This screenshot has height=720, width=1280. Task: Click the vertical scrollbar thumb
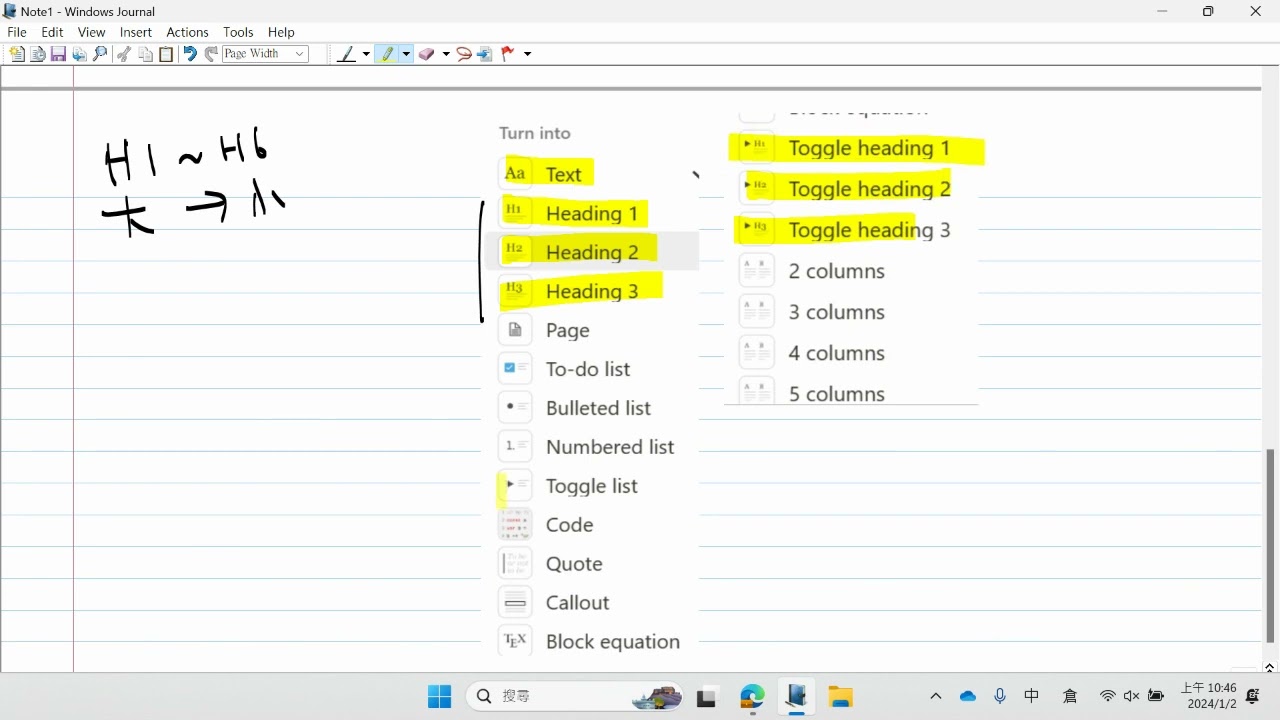[1270, 546]
